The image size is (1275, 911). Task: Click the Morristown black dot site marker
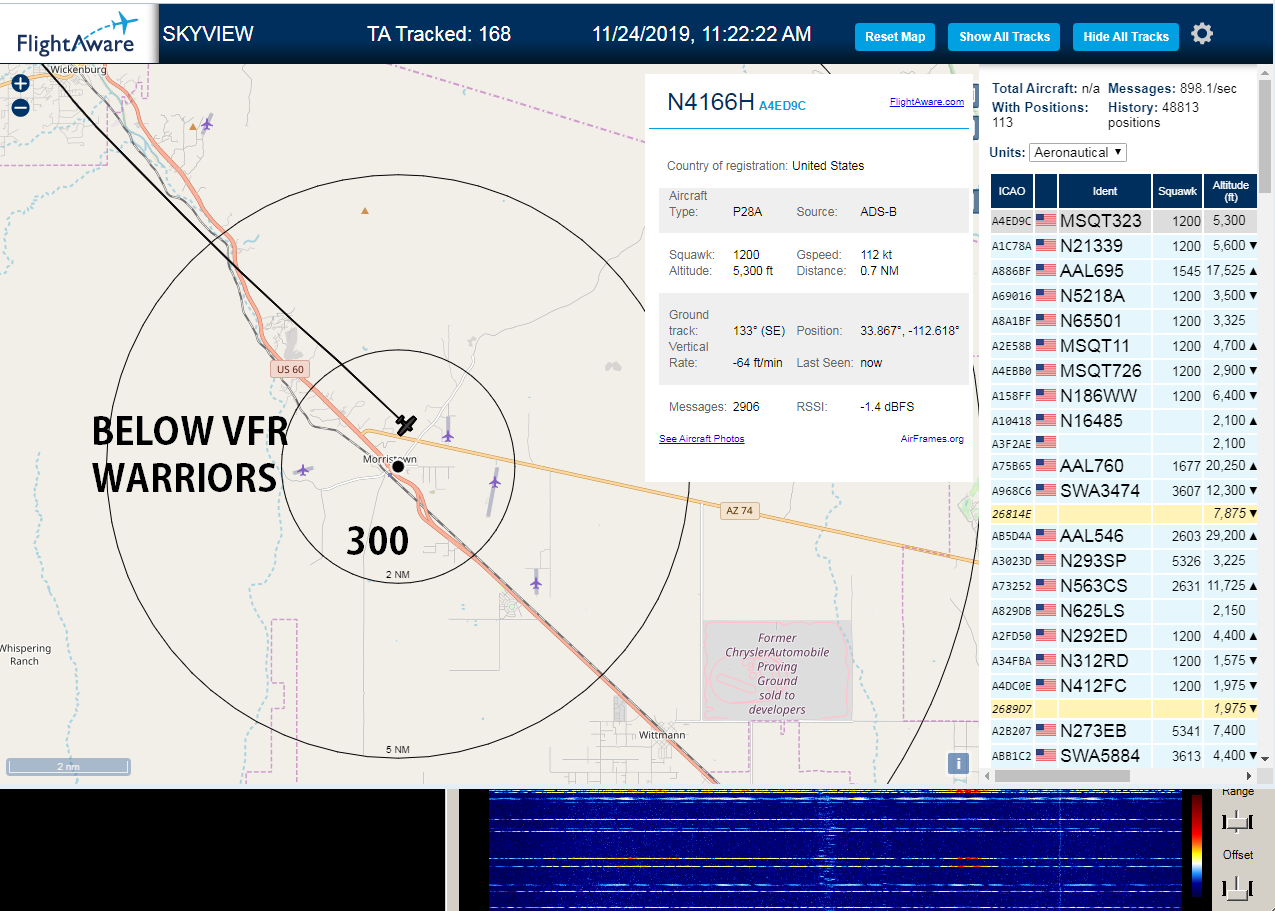point(398,466)
